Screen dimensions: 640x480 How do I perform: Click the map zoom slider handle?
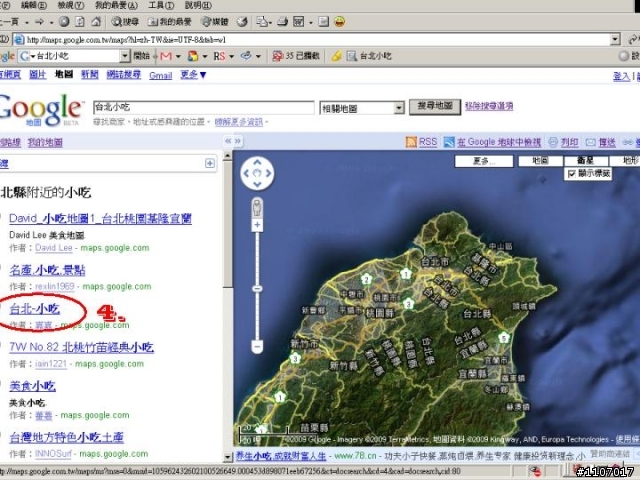pyautogui.click(x=257, y=289)
